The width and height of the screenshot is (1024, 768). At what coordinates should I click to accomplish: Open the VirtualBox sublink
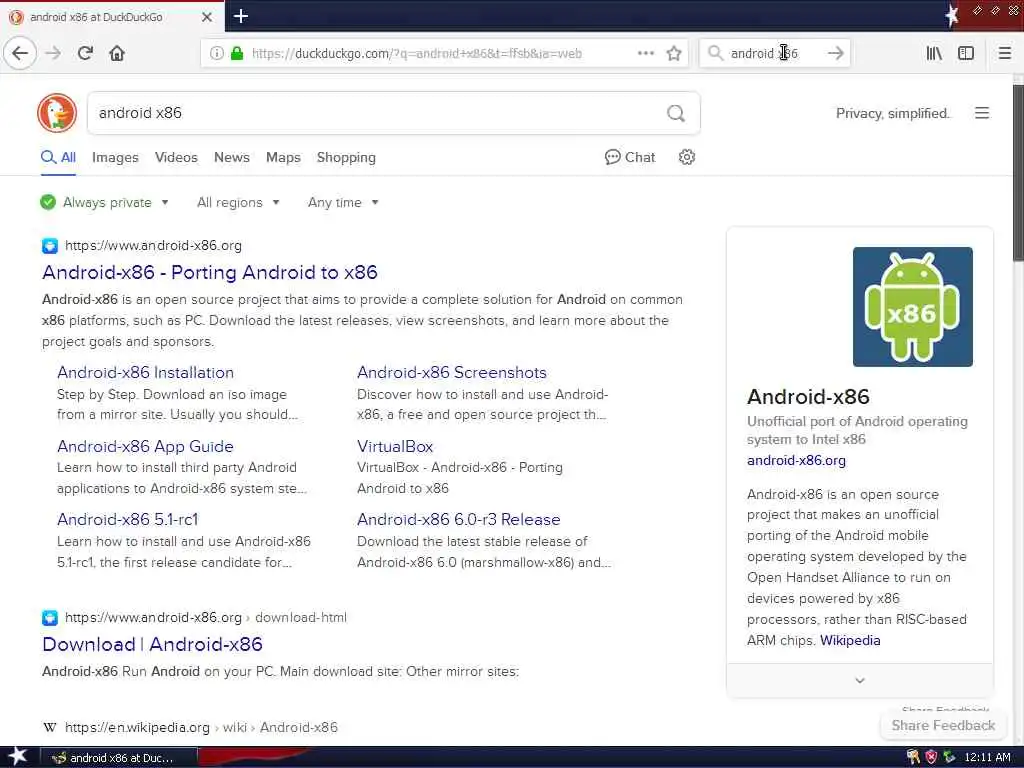[394, 447]
